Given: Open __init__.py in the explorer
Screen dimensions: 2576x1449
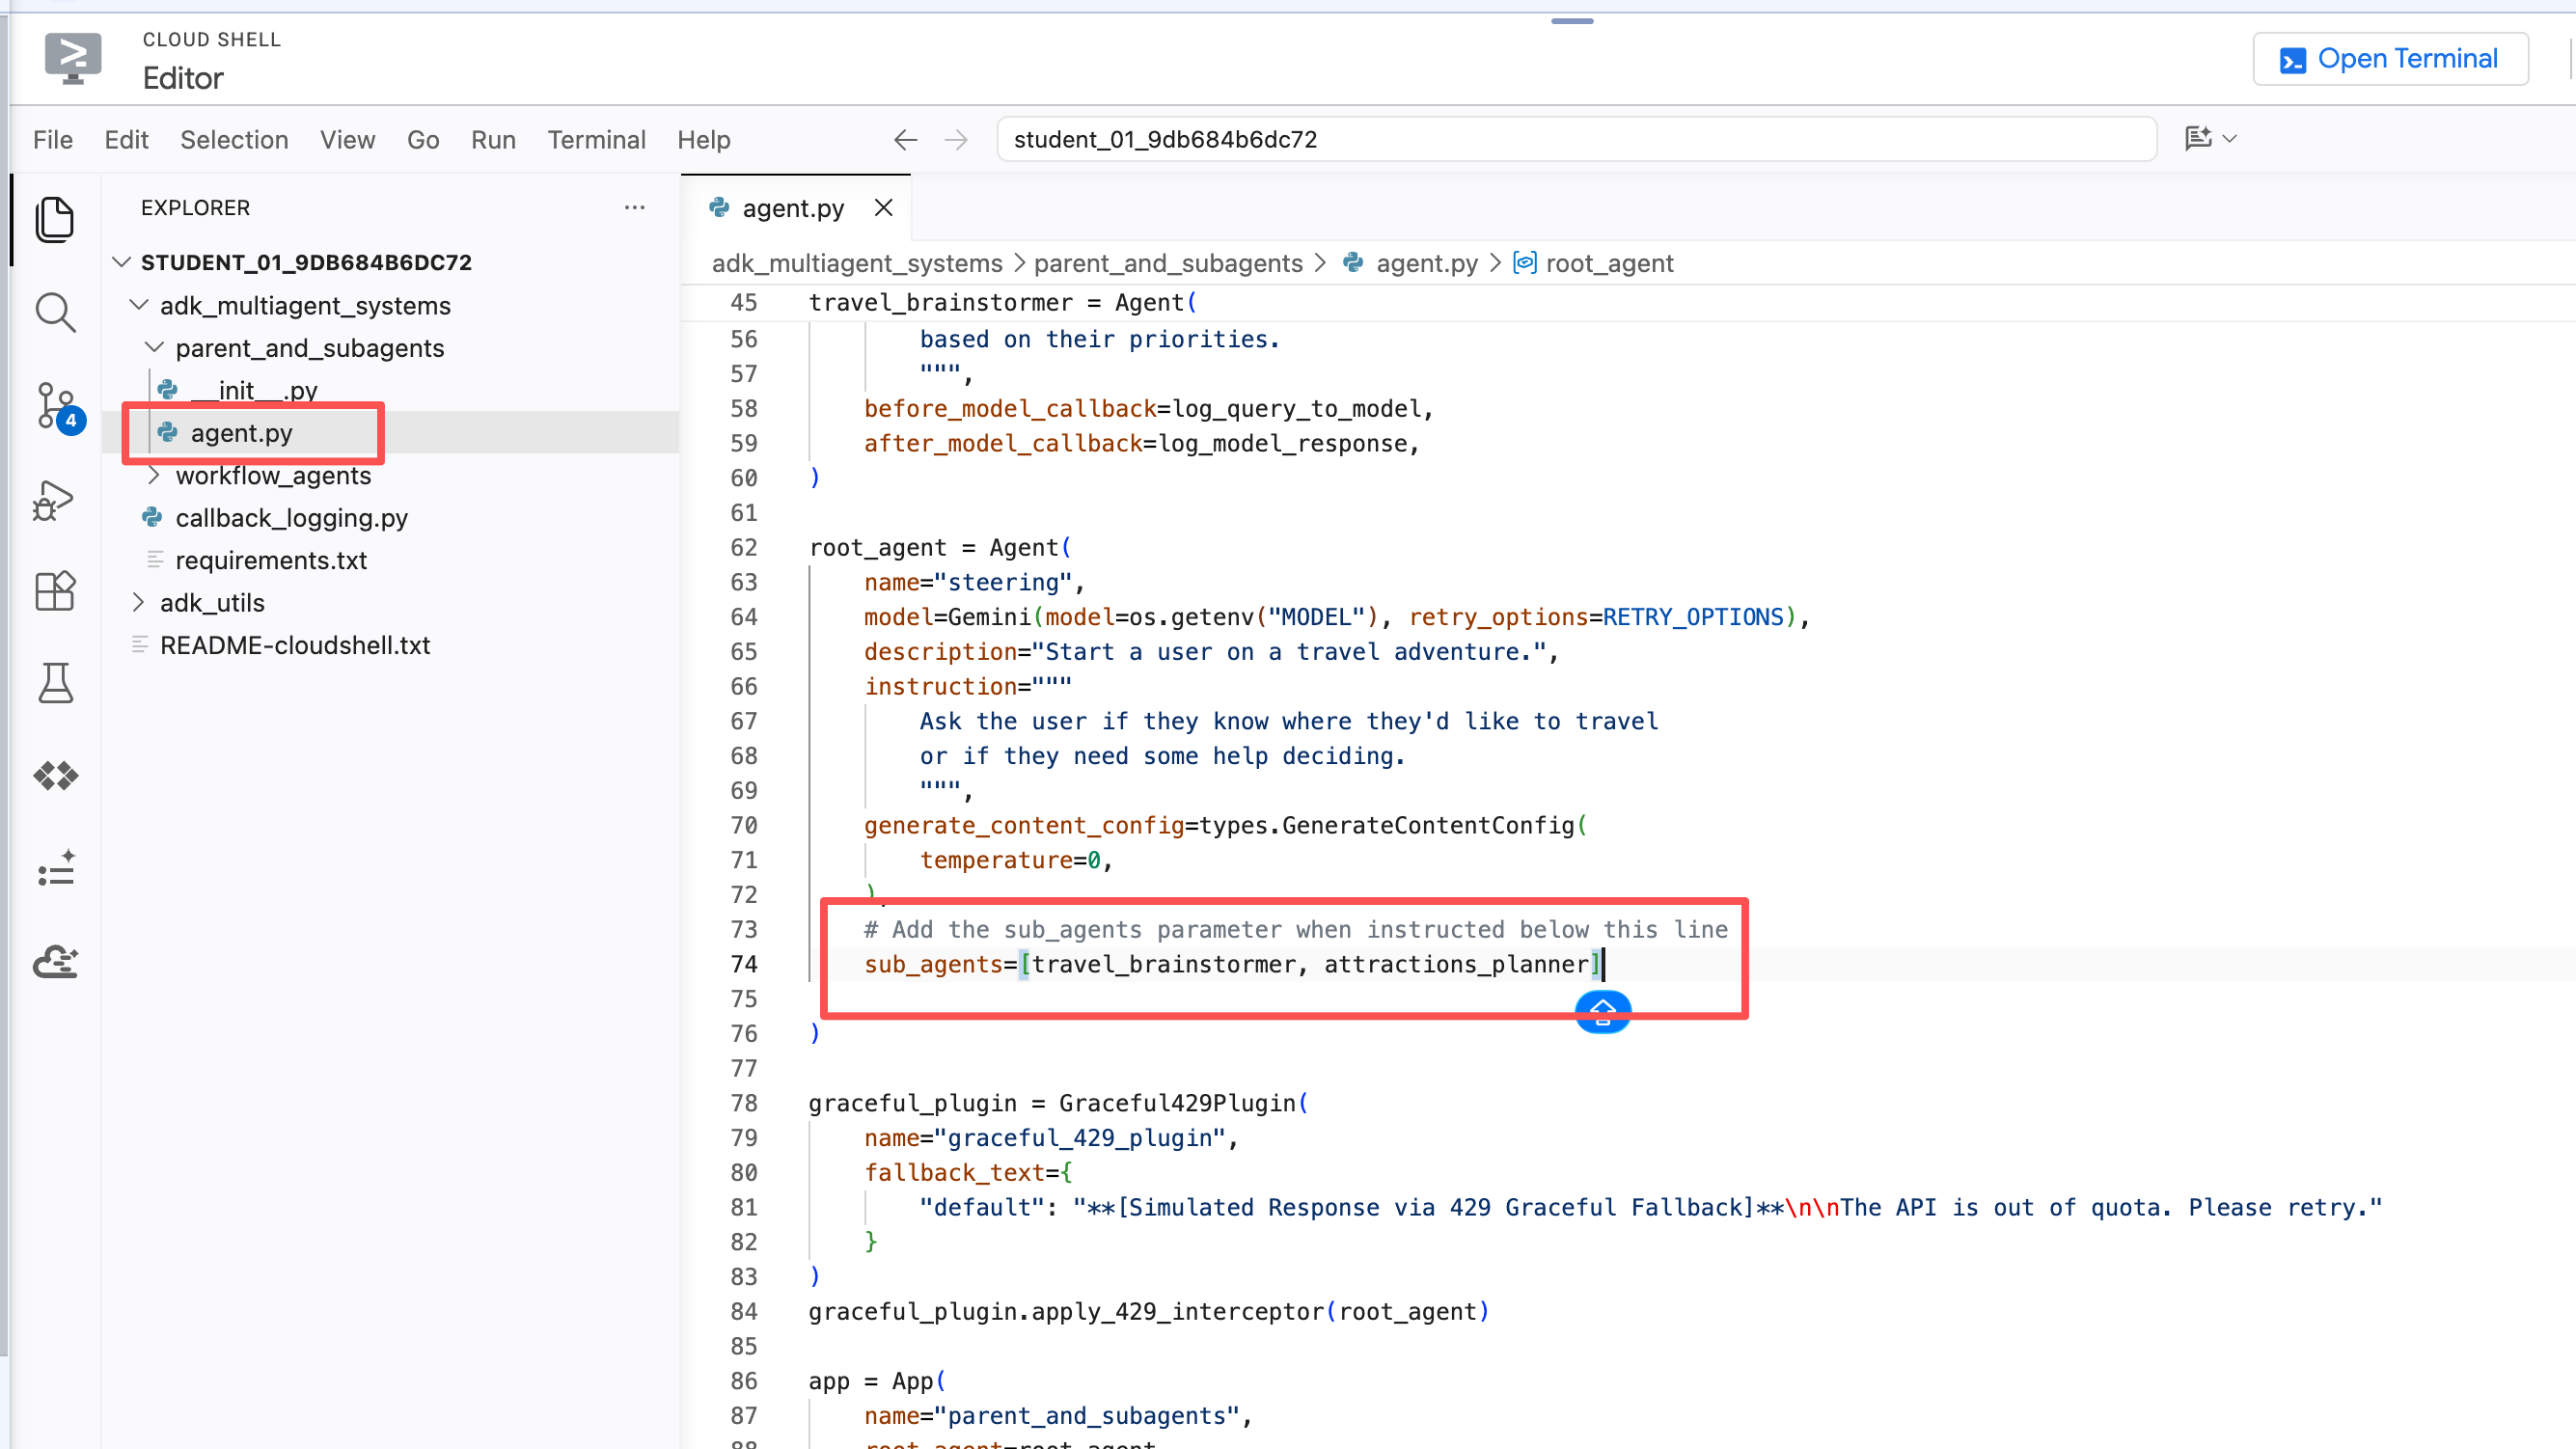Looking at the screenshot, I should [254, 390].
